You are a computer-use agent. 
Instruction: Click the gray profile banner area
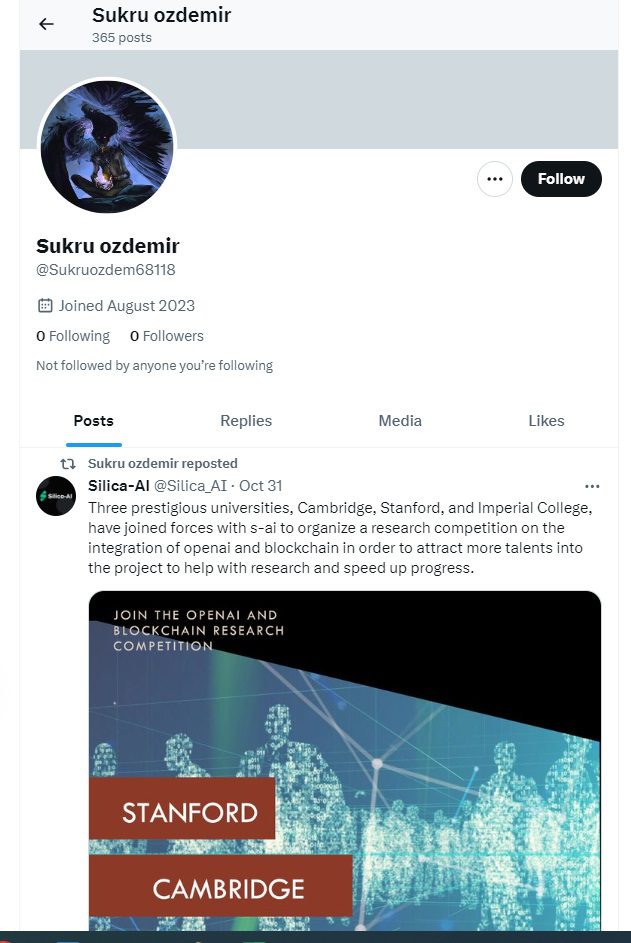400,100
